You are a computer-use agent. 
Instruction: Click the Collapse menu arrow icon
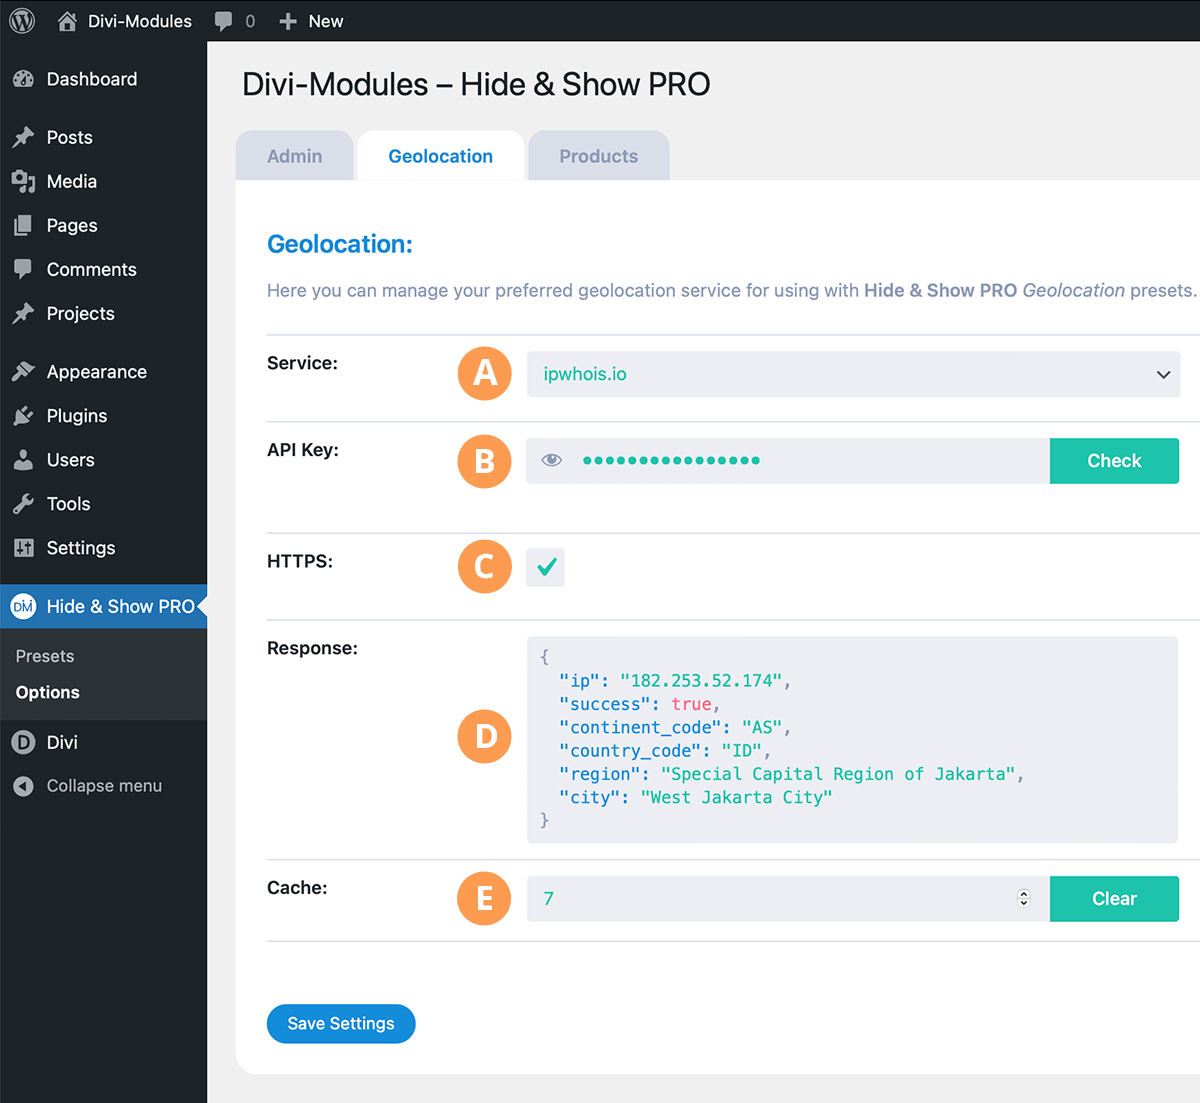23,786
